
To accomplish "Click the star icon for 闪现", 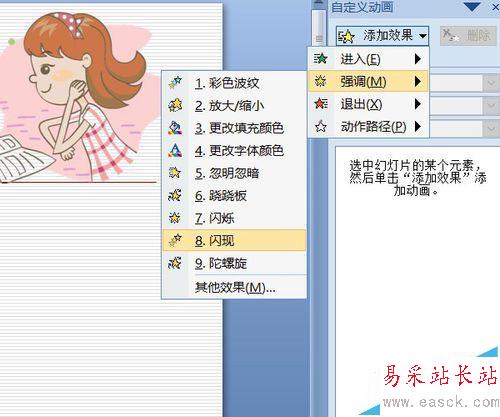I will pos(175,240).
